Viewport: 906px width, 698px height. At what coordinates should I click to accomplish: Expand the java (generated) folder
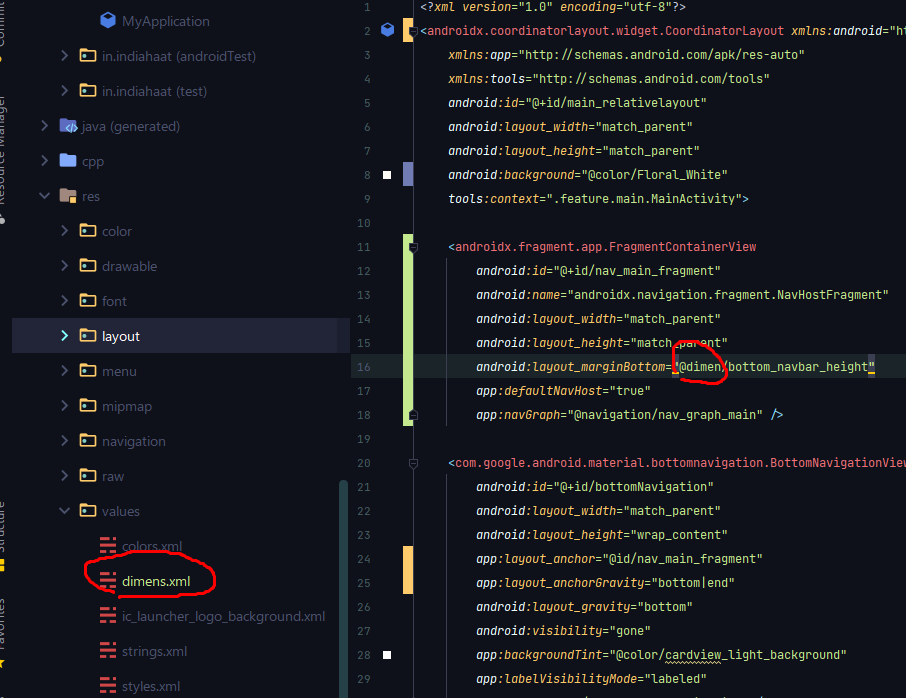tap(44, 125)
